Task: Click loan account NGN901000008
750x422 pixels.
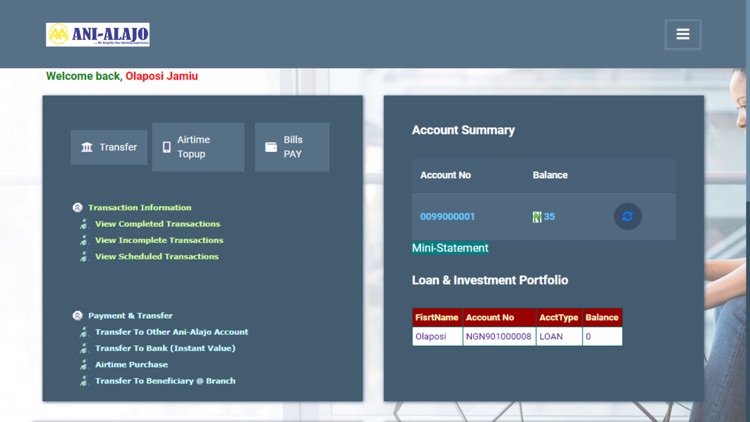Action: (x=499, y=336)
